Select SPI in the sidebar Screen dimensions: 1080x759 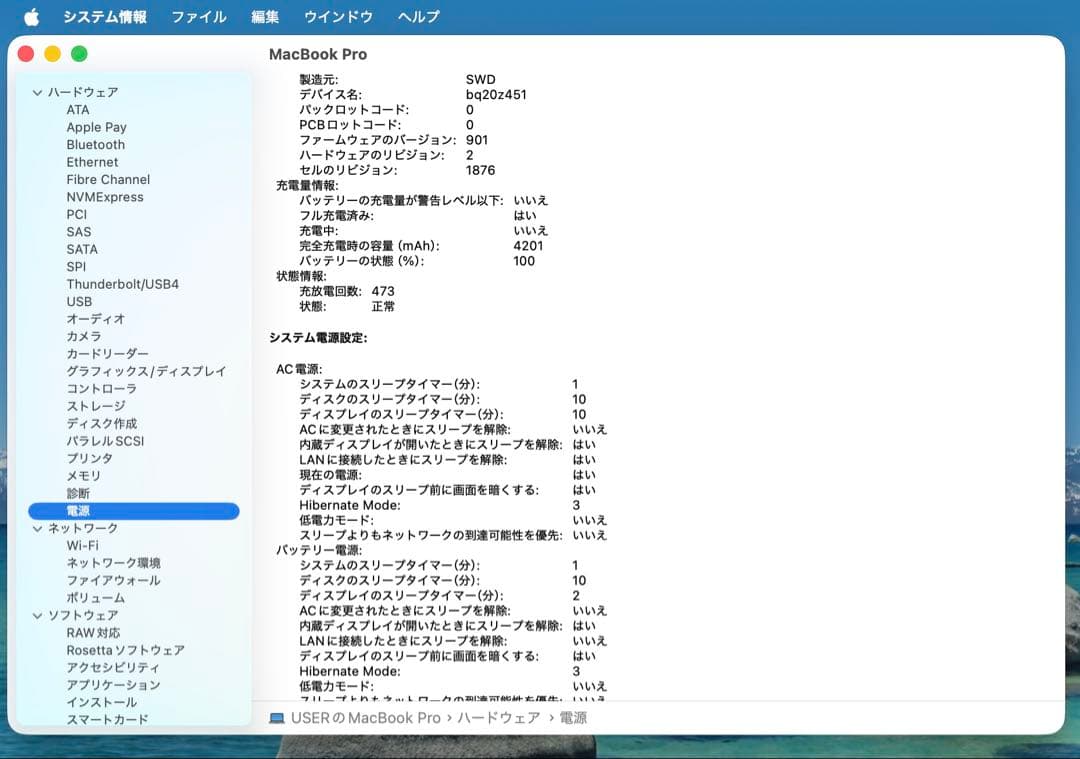[76, 267]
